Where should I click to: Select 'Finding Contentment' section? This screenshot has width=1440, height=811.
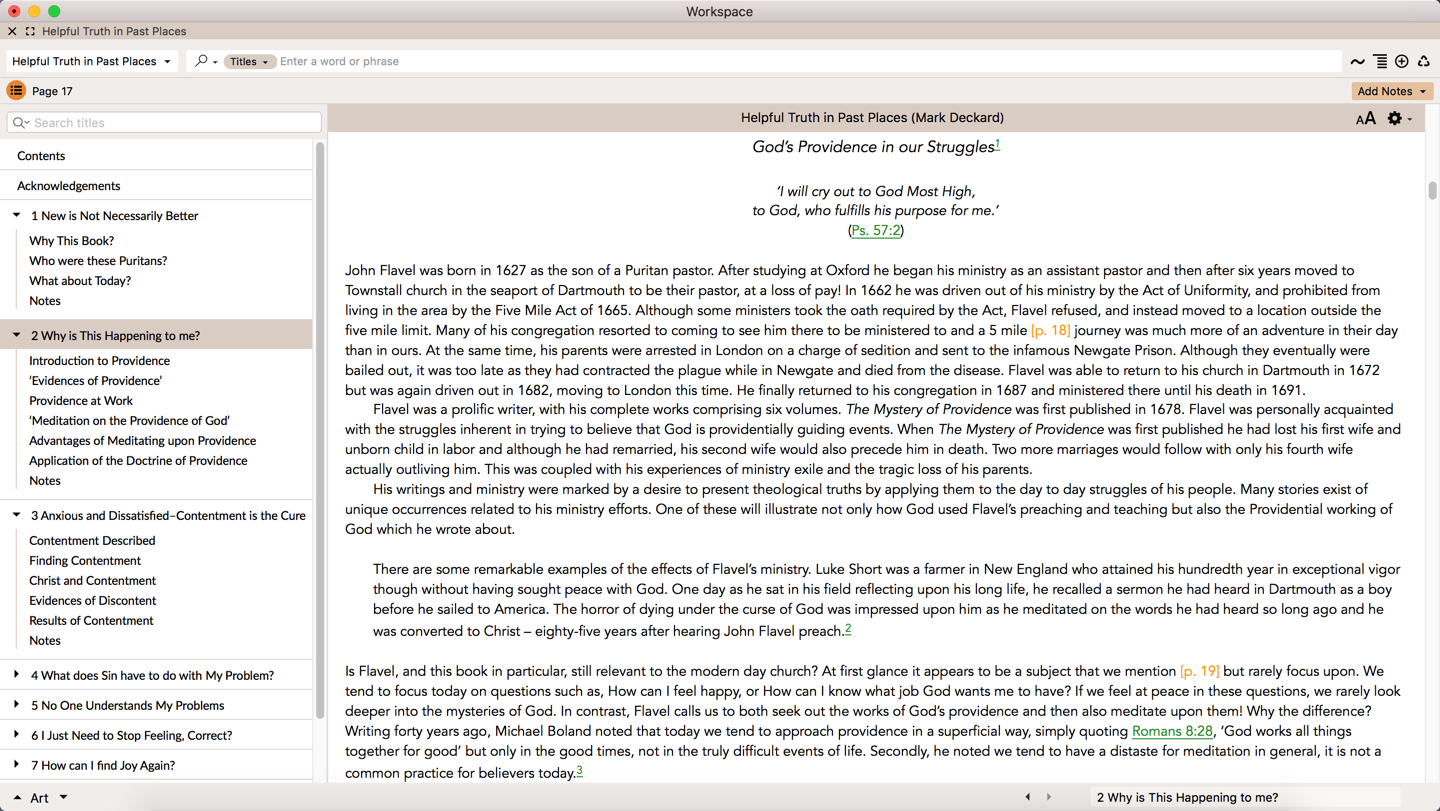(85, 561)
